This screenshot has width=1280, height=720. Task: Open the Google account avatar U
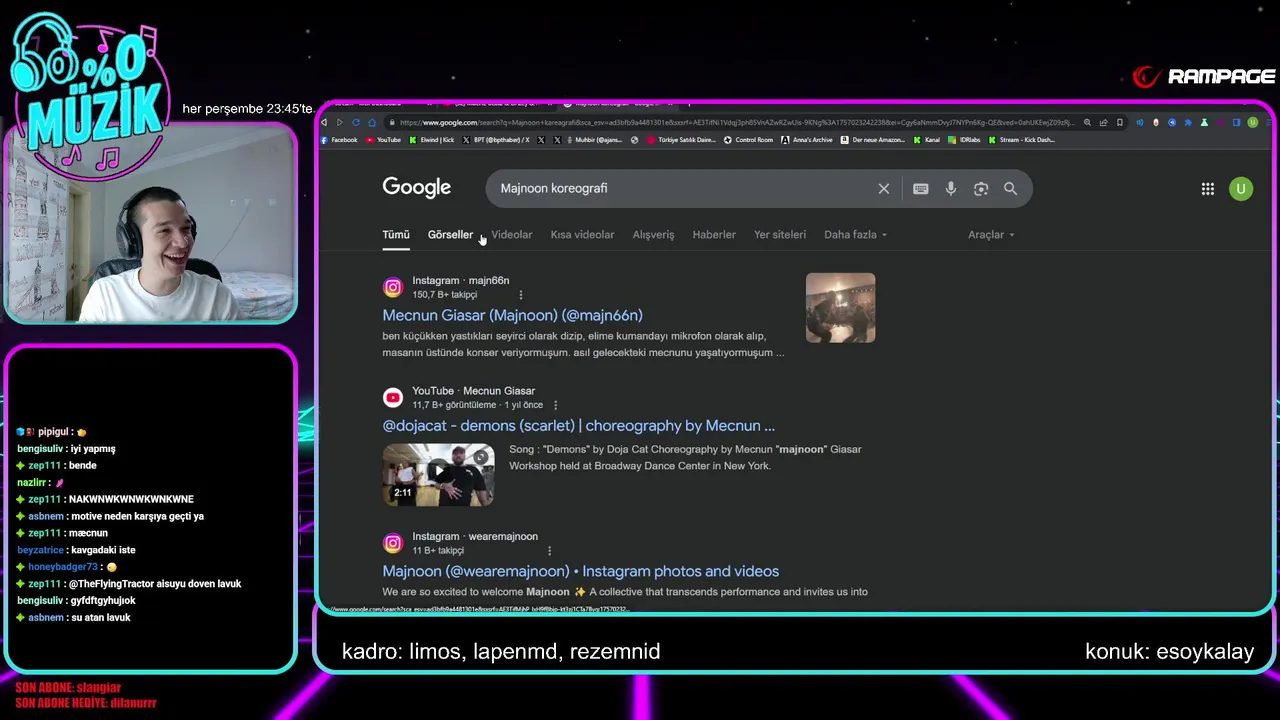point(1241,188)
